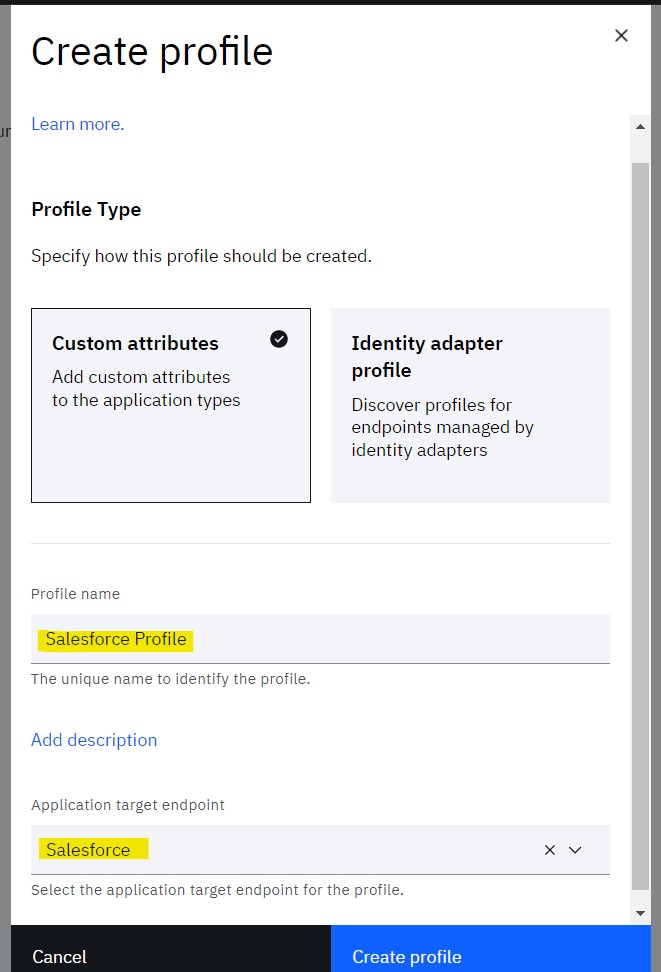Clear the Salesforce endpoint selection
The width and height of the screenshot is (661, 972).
click(549, 850)
